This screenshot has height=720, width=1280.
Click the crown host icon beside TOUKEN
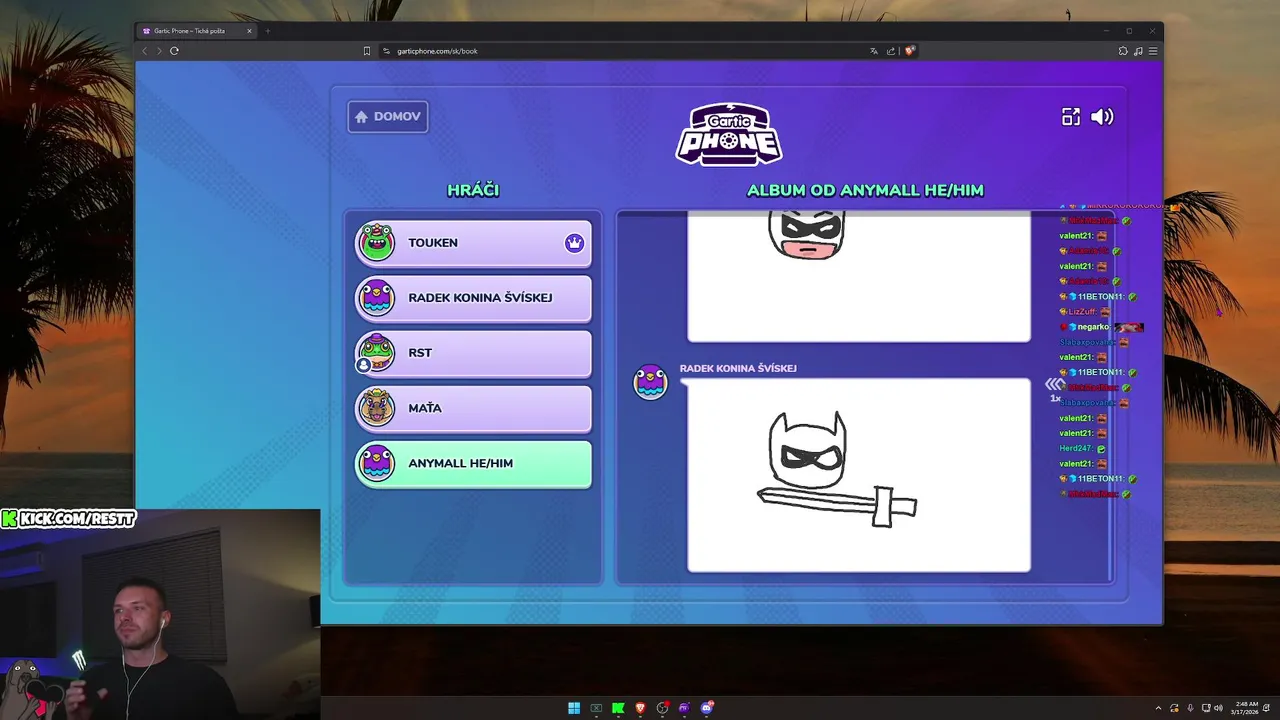coord(574,243)
